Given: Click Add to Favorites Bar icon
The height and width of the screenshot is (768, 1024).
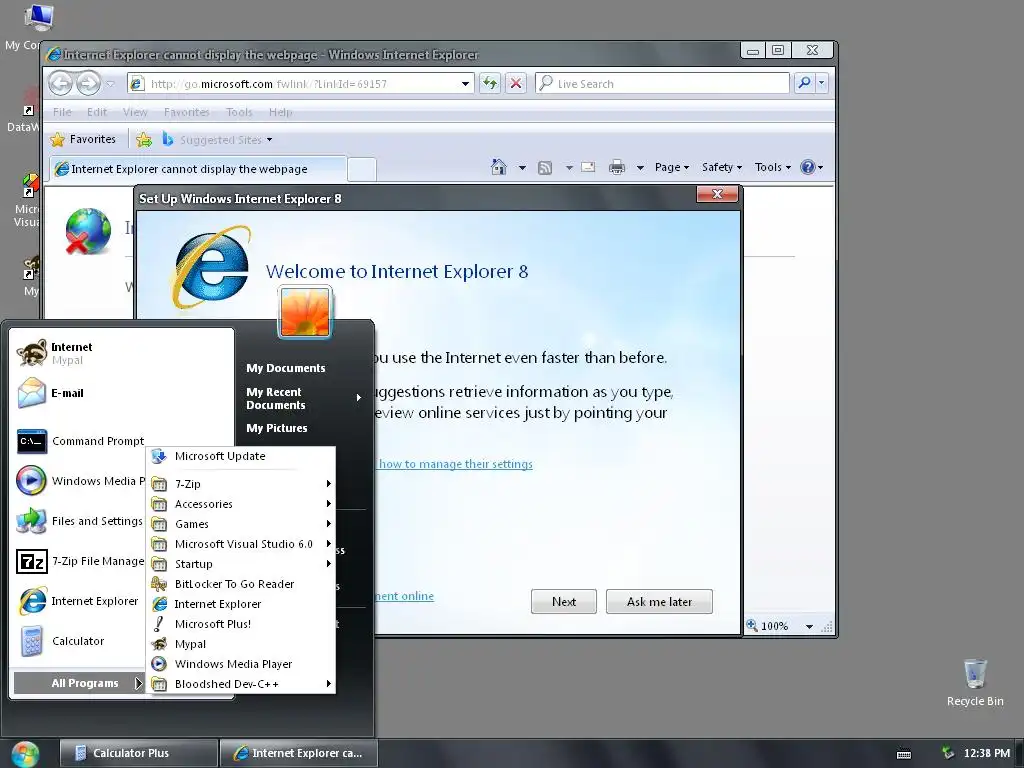Looking at the screenshot, I should click(144, 140).
